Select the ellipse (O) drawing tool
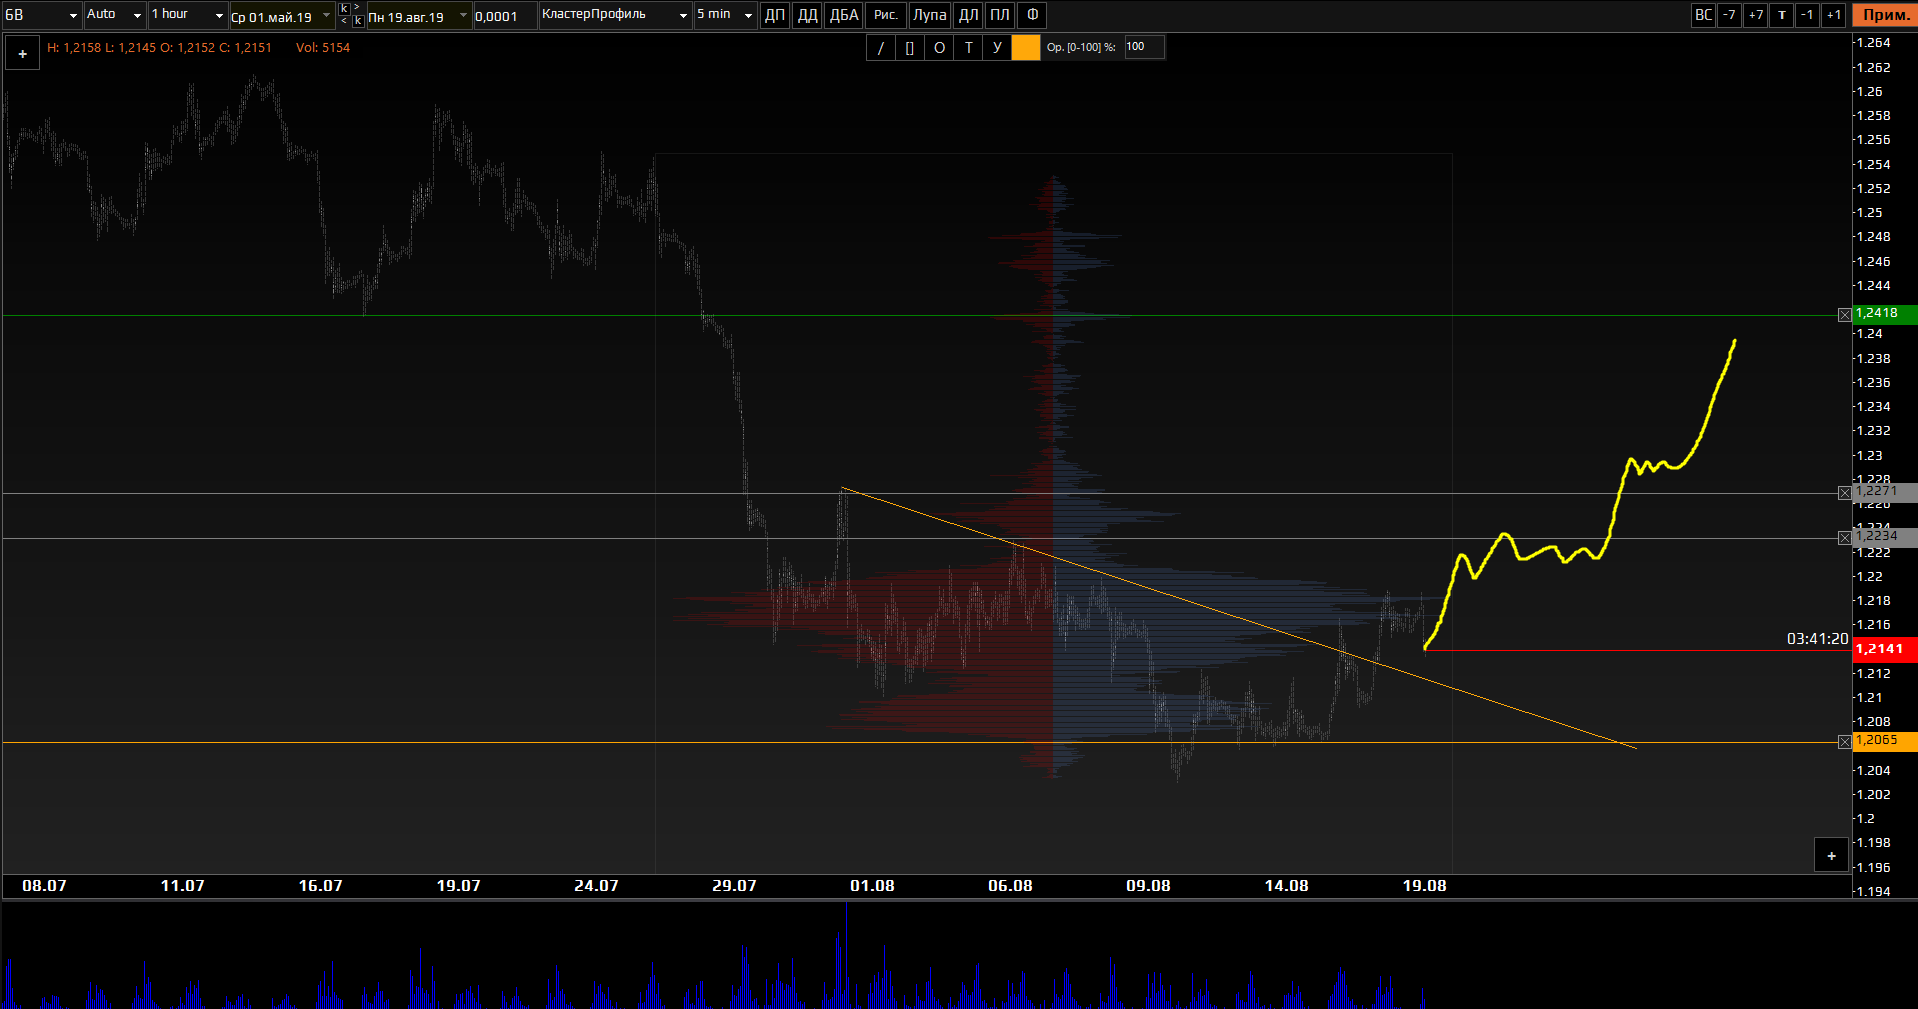Screen dimensions: 1918x1009 coord(938,48)
